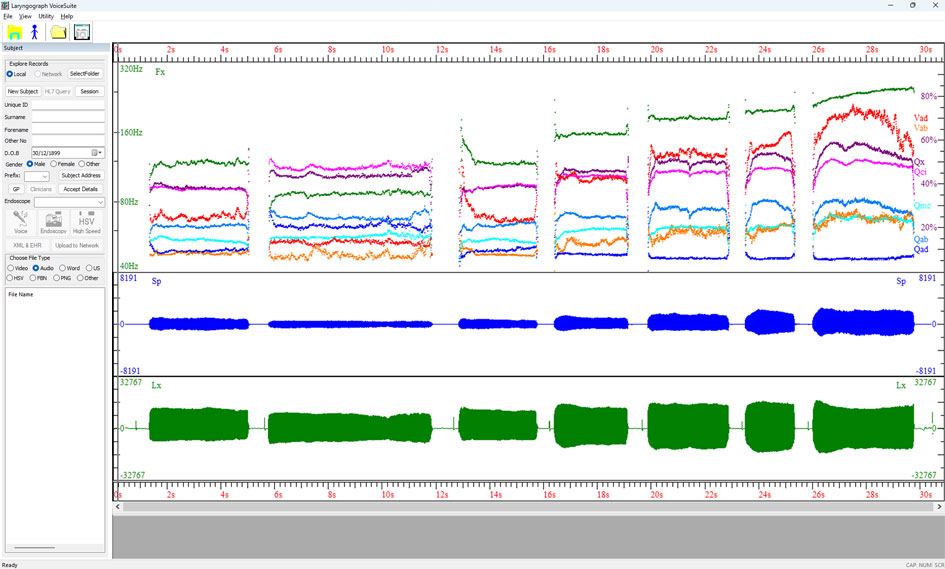Click the D.O.B date field
Viewport: 945px width, 569px height.
pyautogui.click(x=68, y=153)
